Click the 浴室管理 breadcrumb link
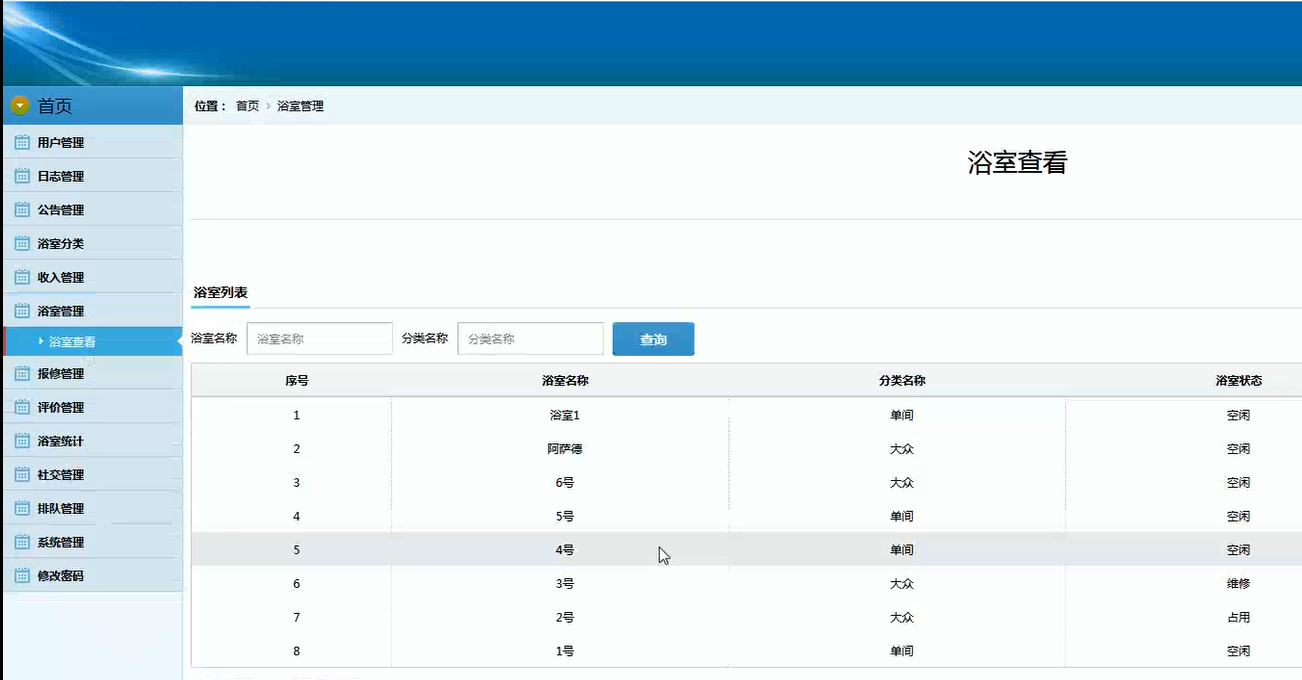Viewport: 1302px width, 680px height. click(300, 106)
